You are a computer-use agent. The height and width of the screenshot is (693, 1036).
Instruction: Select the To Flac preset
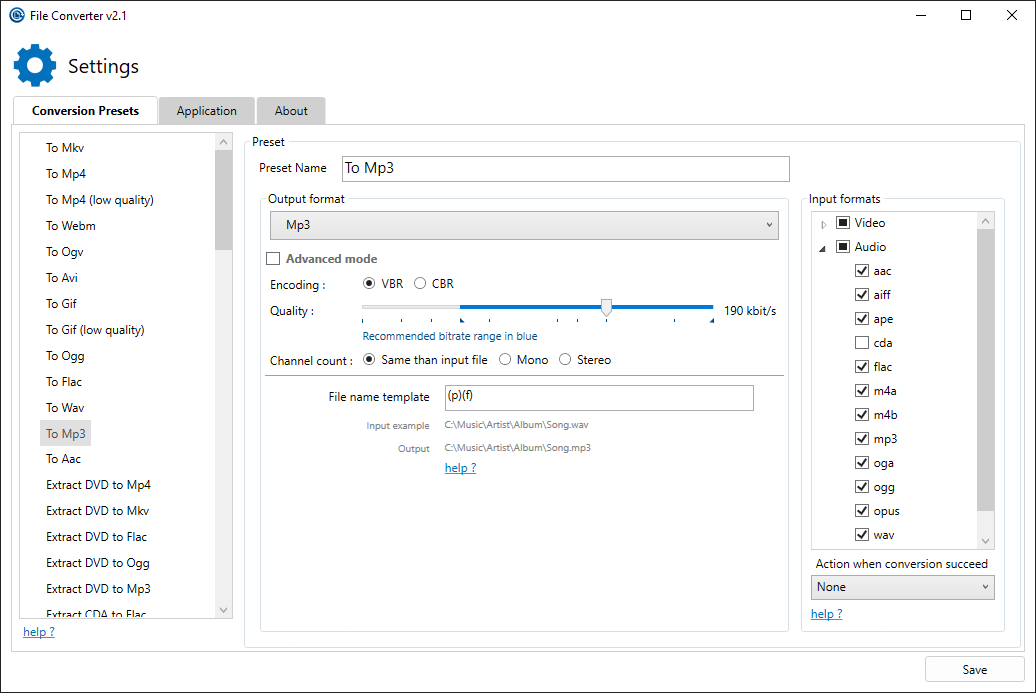(x=64, y=381)
